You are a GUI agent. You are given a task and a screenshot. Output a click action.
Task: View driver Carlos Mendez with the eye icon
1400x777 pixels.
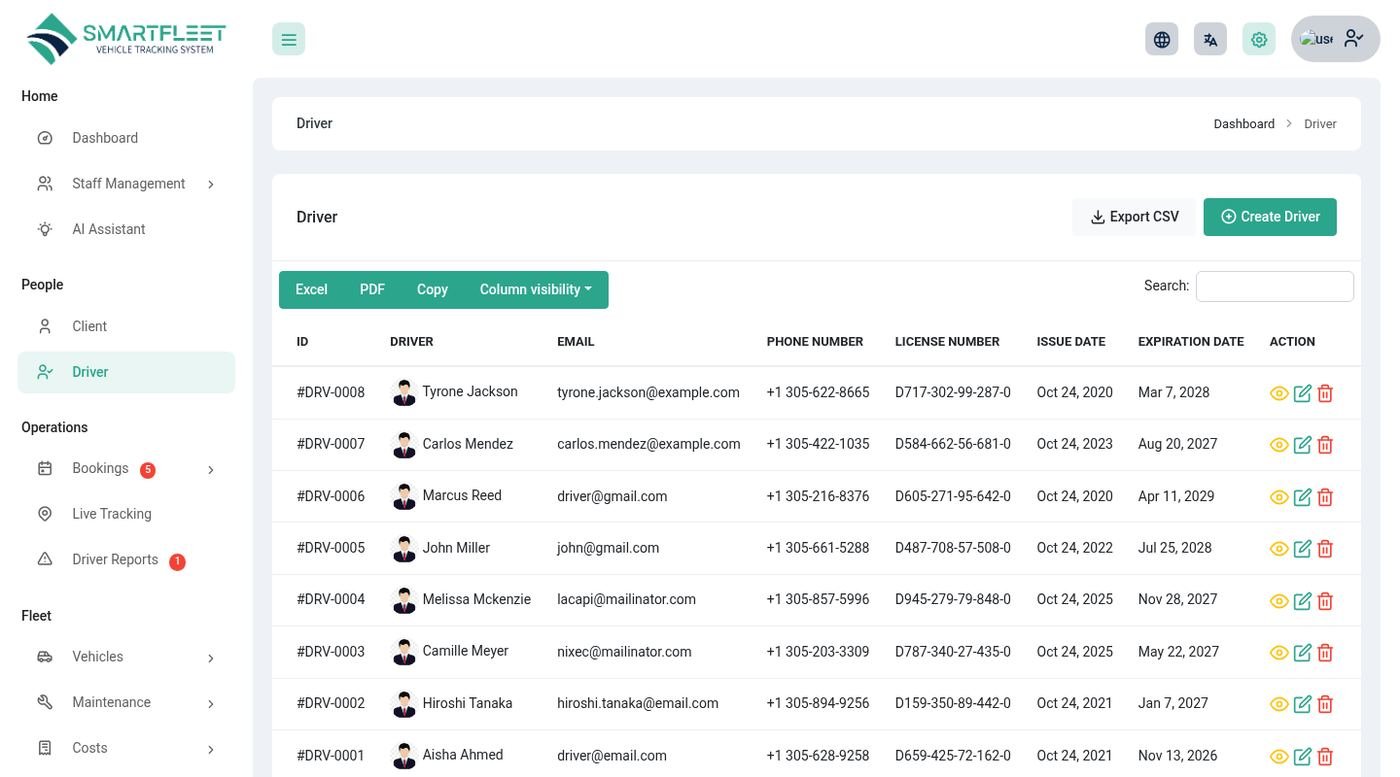[x=1279, y=445]
